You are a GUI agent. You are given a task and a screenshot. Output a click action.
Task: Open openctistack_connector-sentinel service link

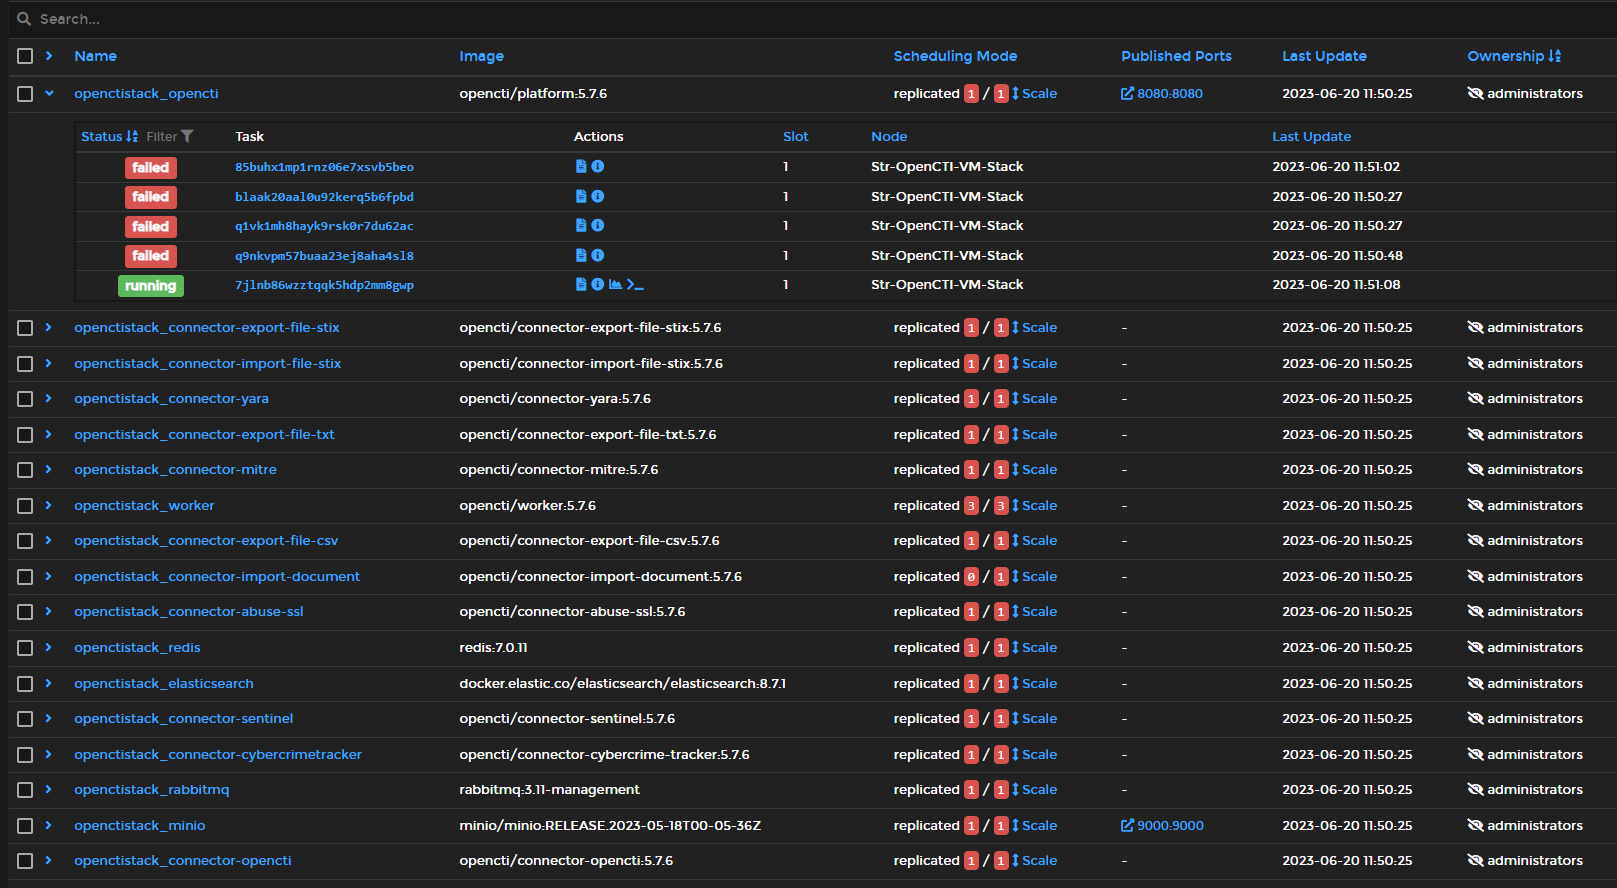[183, 719]
